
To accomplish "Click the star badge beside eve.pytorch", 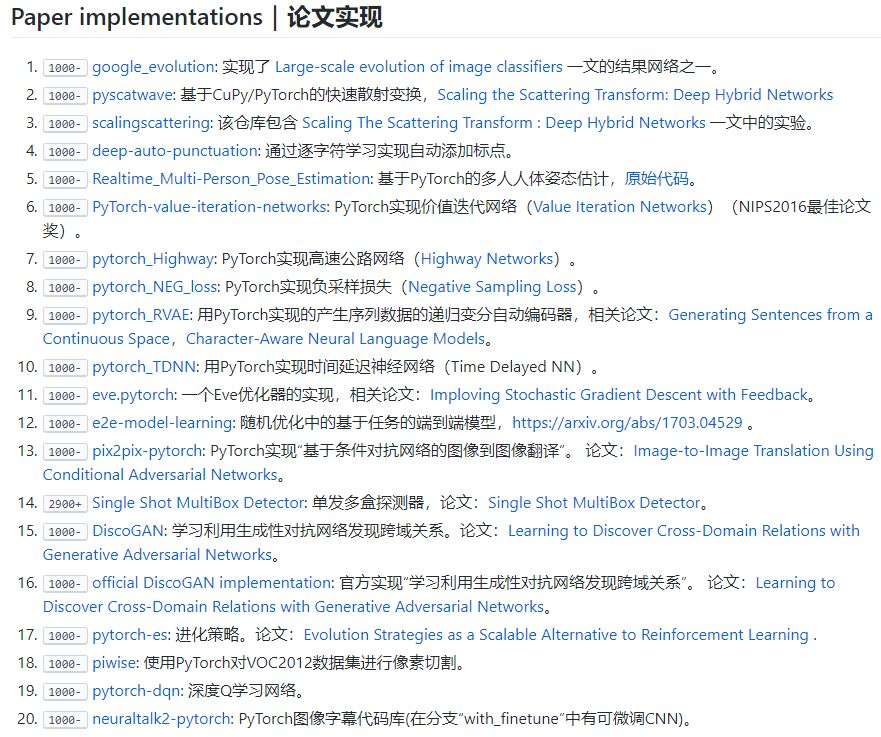I will click(x=65, y=397).
